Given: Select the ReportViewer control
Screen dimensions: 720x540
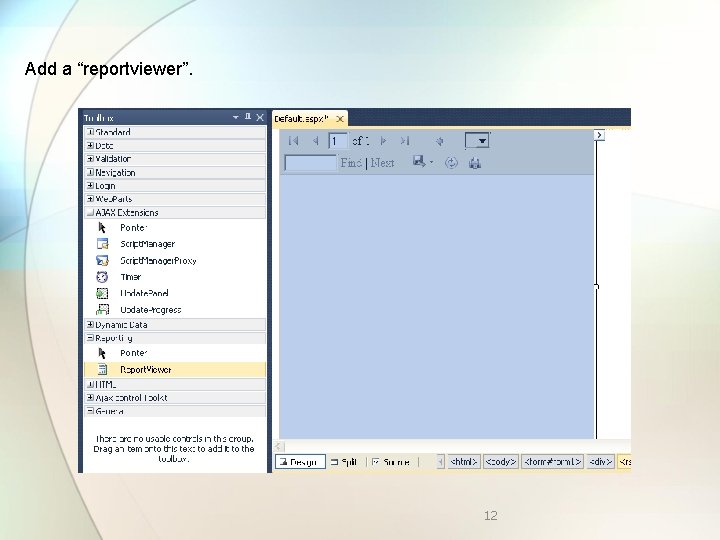Looking at the screenshot, I should 175,369.
